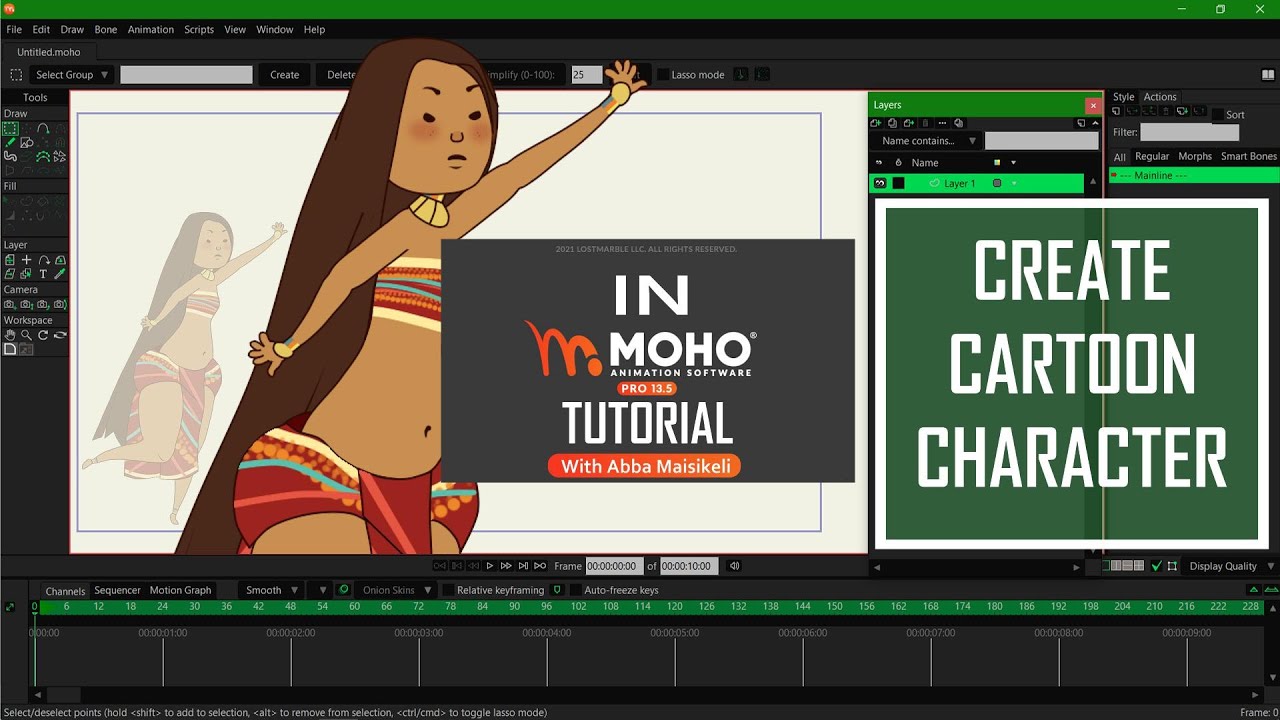Image resolution: width=1280 pixels, height=720 pixels.
Task: Switch to the Actions tab
Action: (1160, 97)
